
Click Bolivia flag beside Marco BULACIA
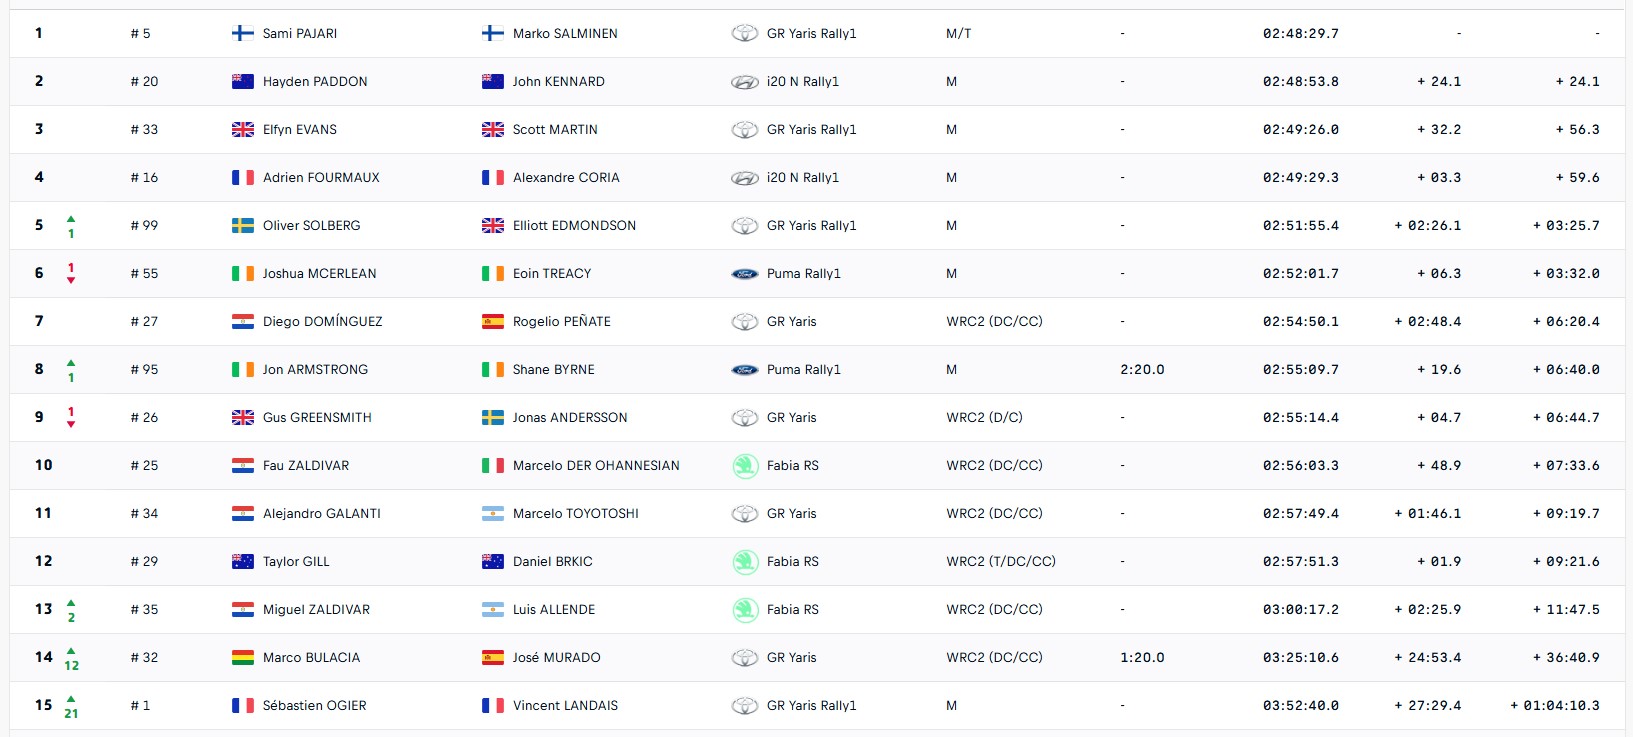243,657
